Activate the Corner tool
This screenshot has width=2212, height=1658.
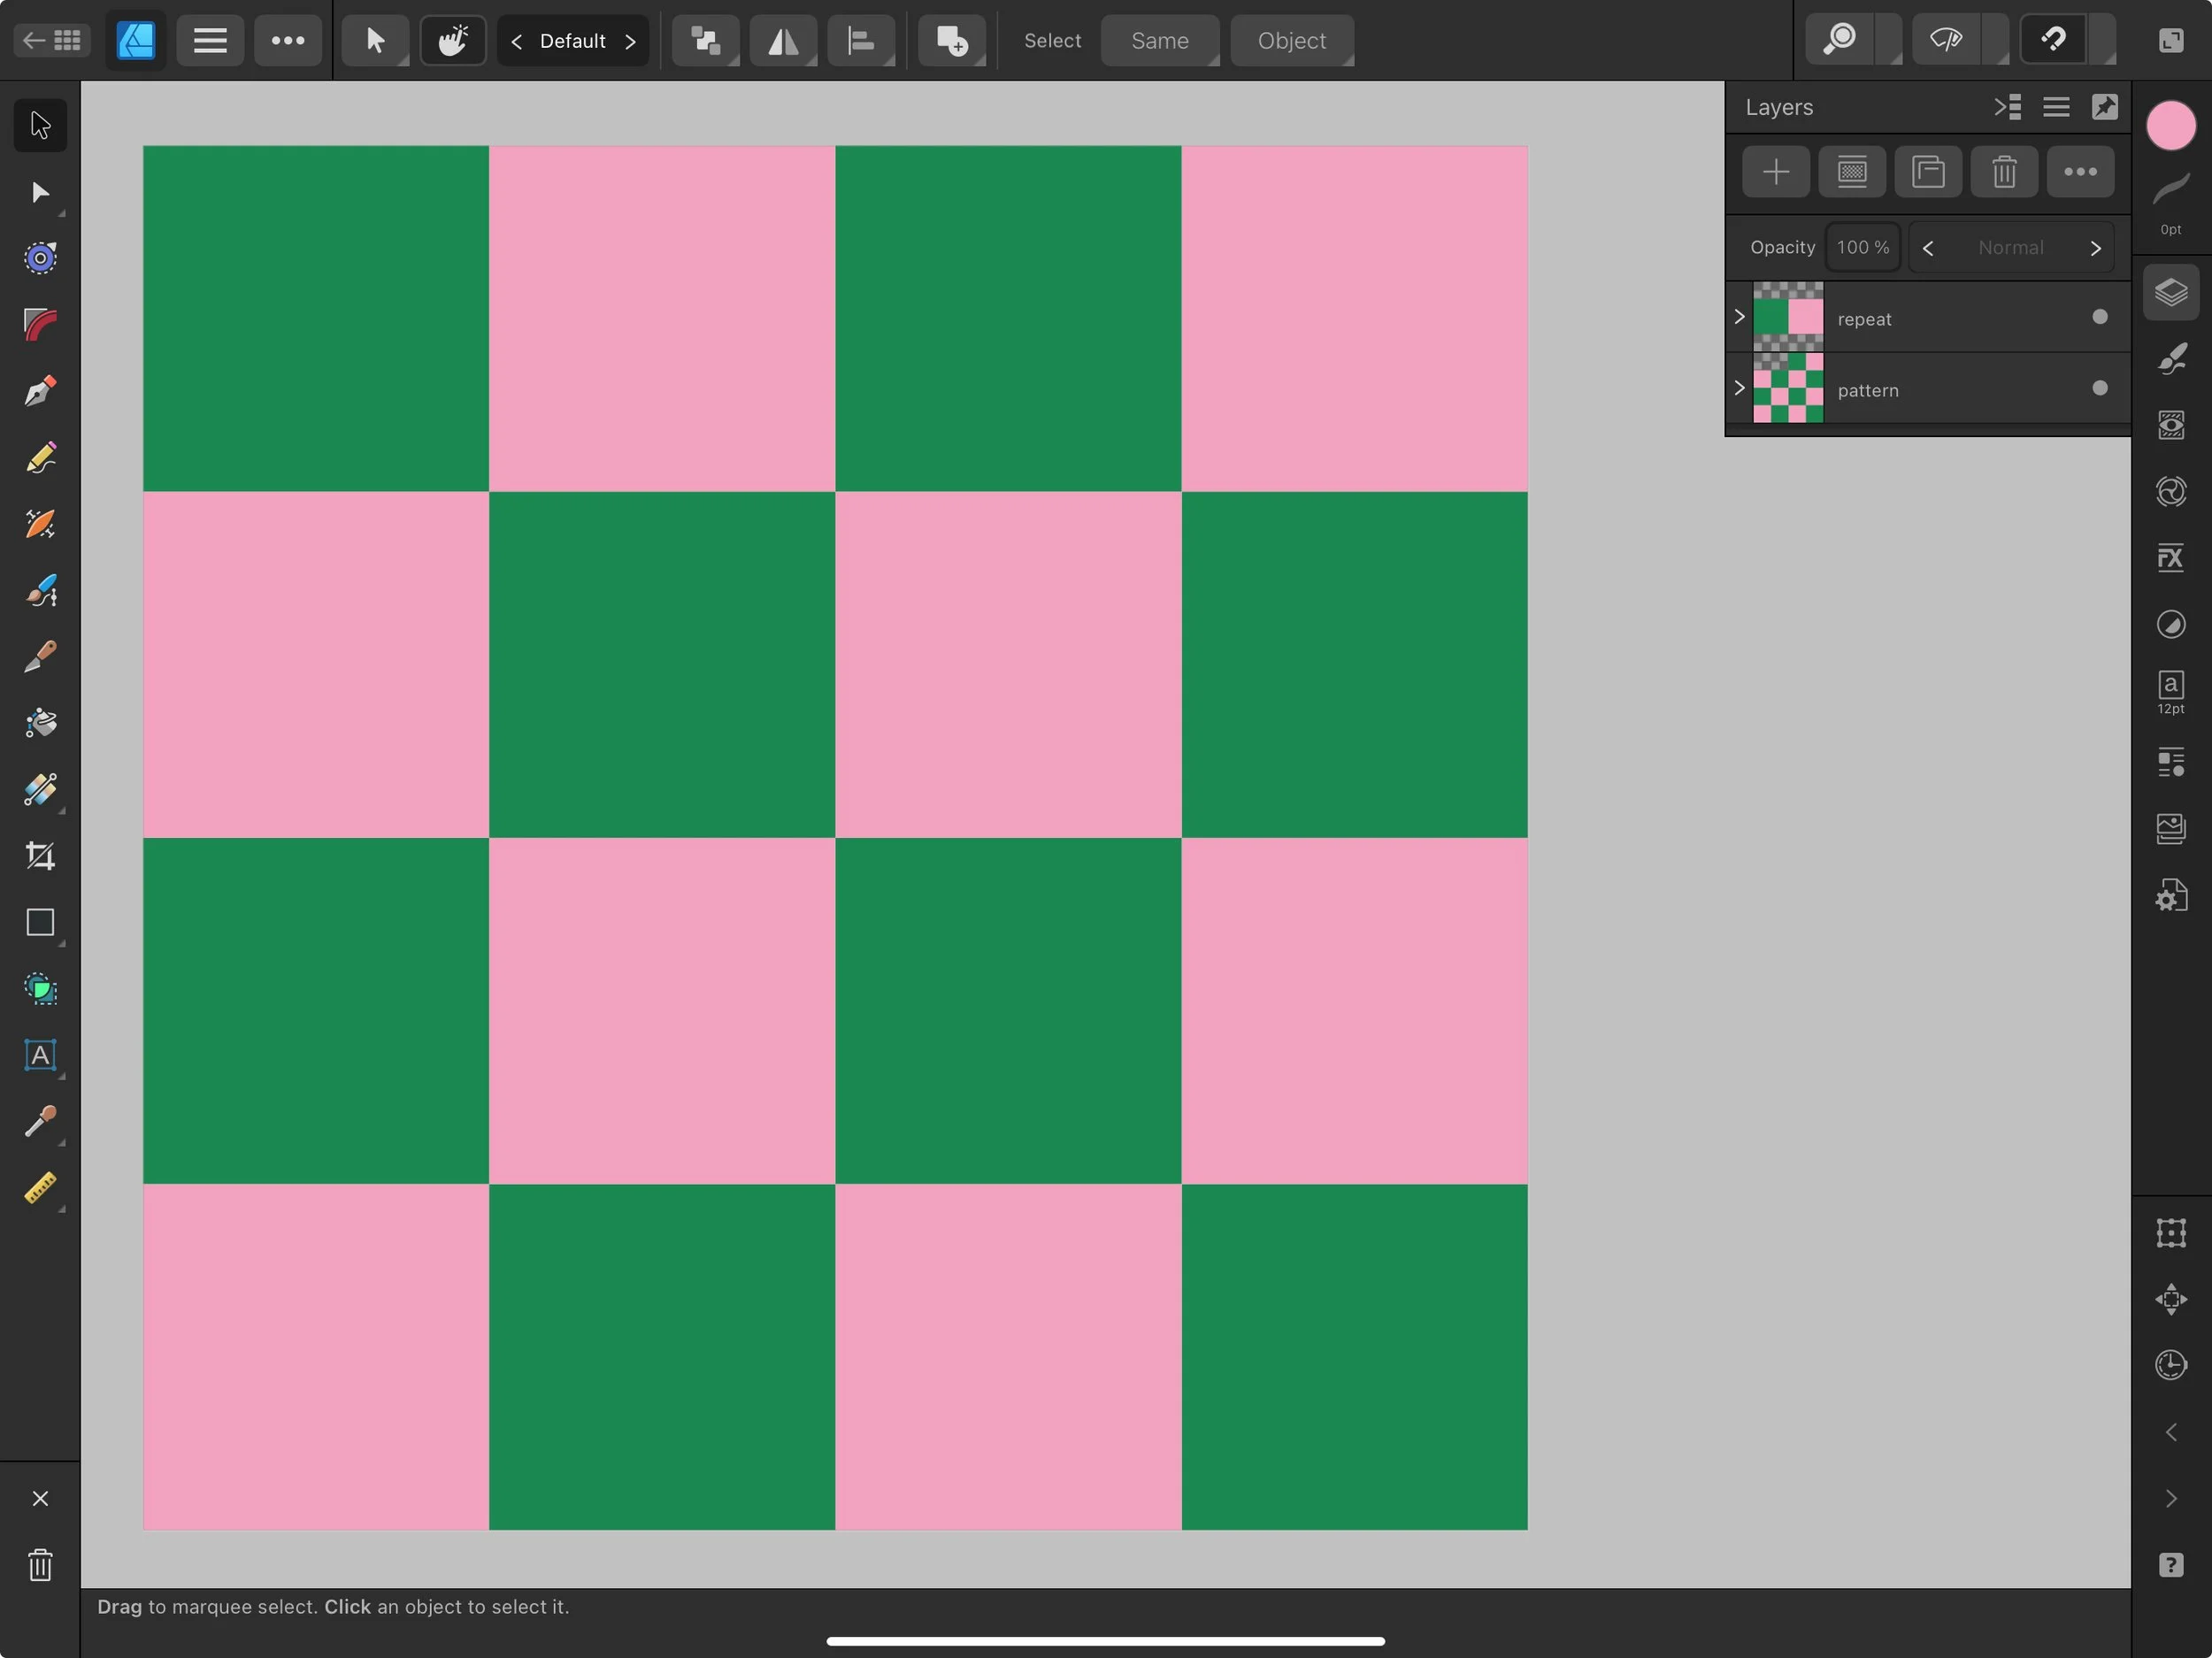pos(40,323)
